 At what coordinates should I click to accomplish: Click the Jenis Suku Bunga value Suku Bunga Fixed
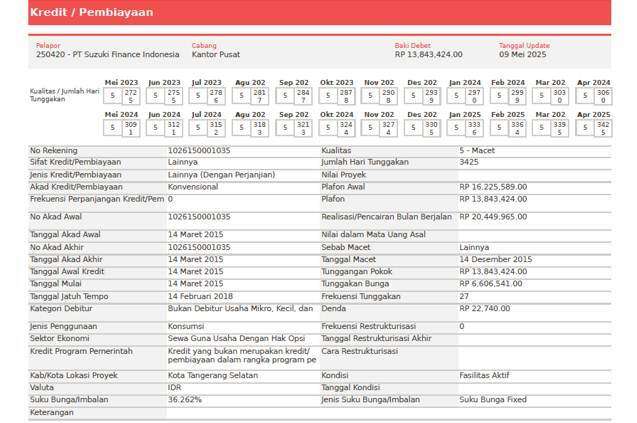tap(493, 400)
